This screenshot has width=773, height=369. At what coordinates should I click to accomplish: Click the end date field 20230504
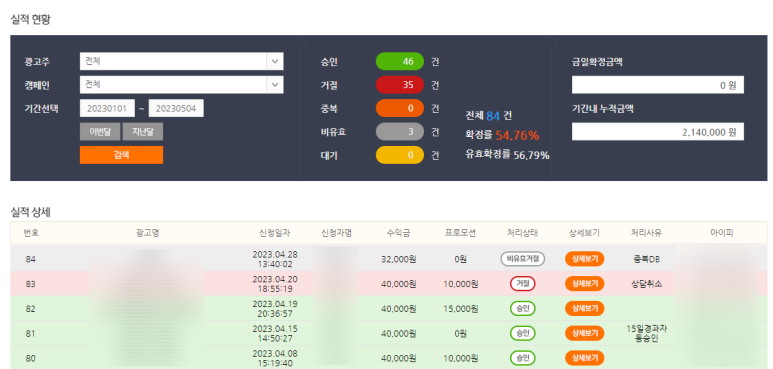[176, 108]
